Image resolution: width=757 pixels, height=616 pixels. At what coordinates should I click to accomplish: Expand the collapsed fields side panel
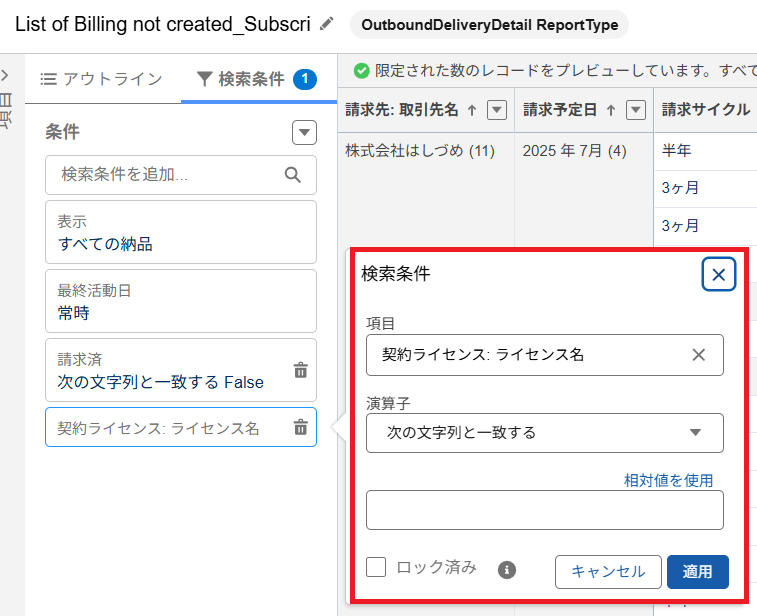[5, 75]
